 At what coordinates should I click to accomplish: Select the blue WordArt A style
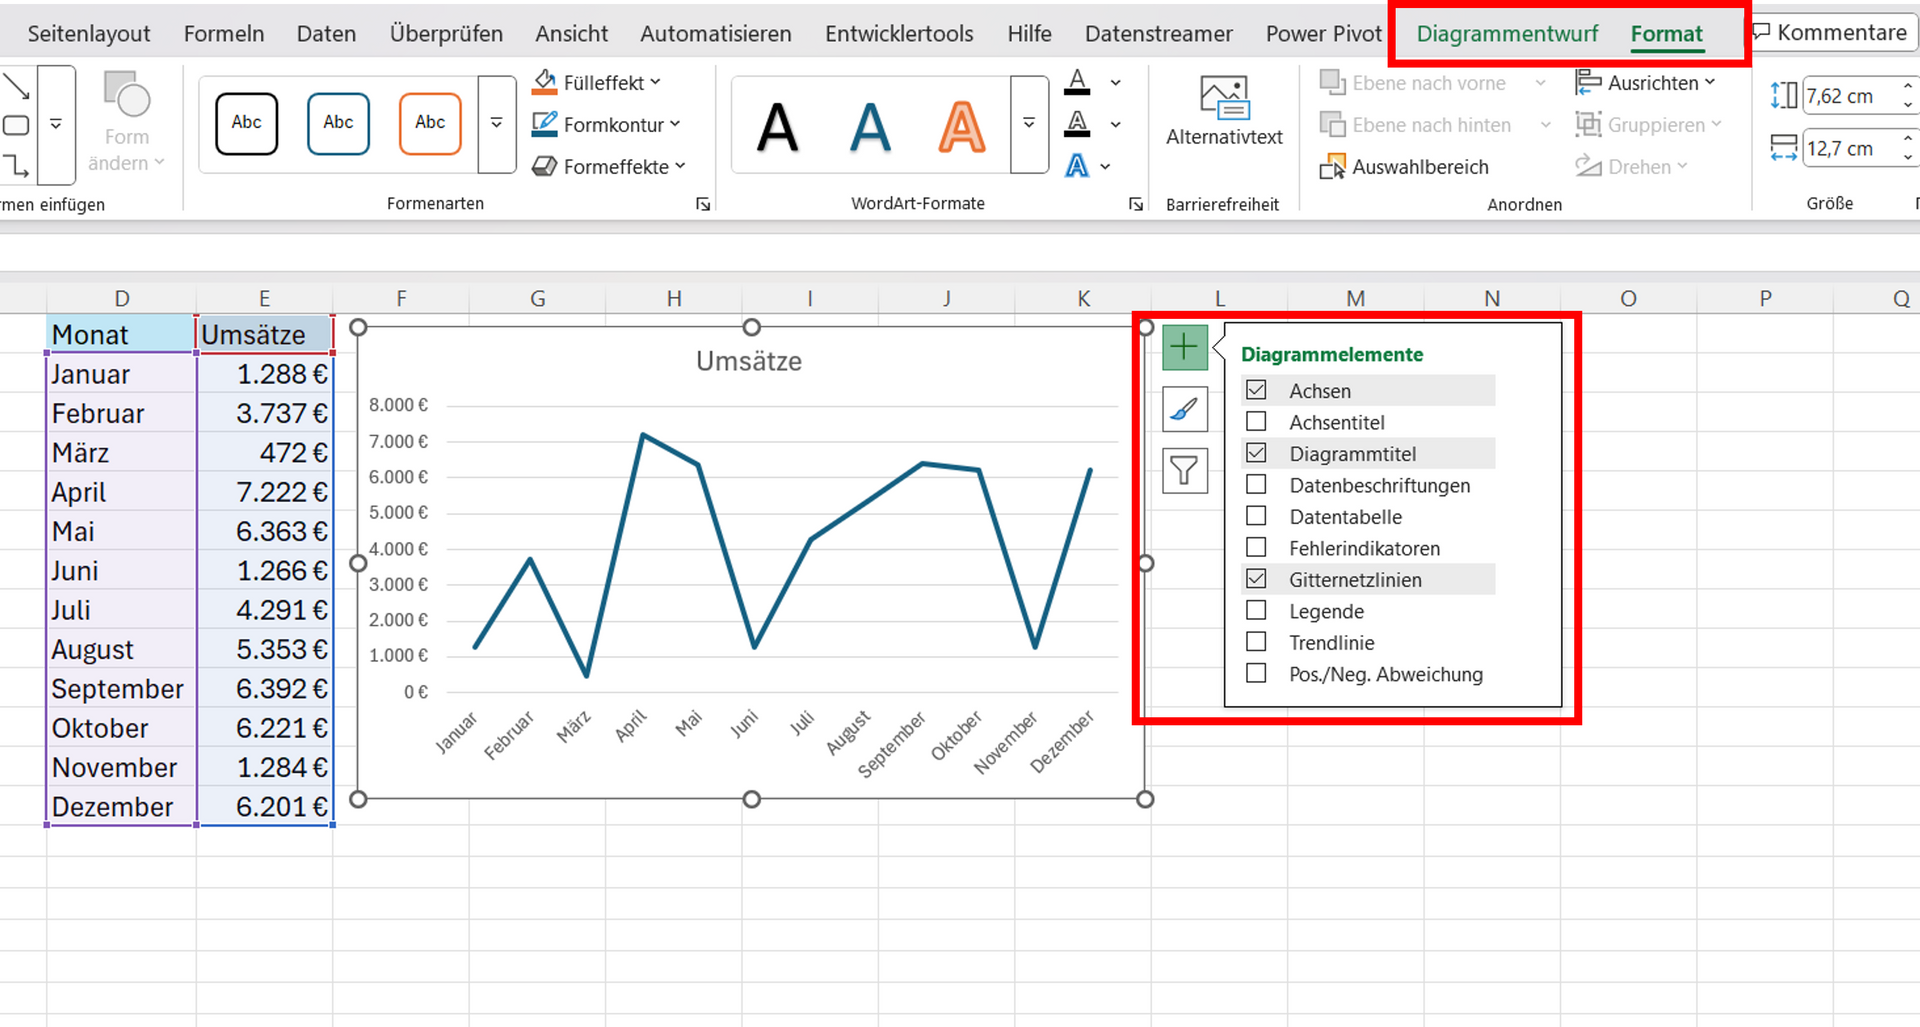869,127
